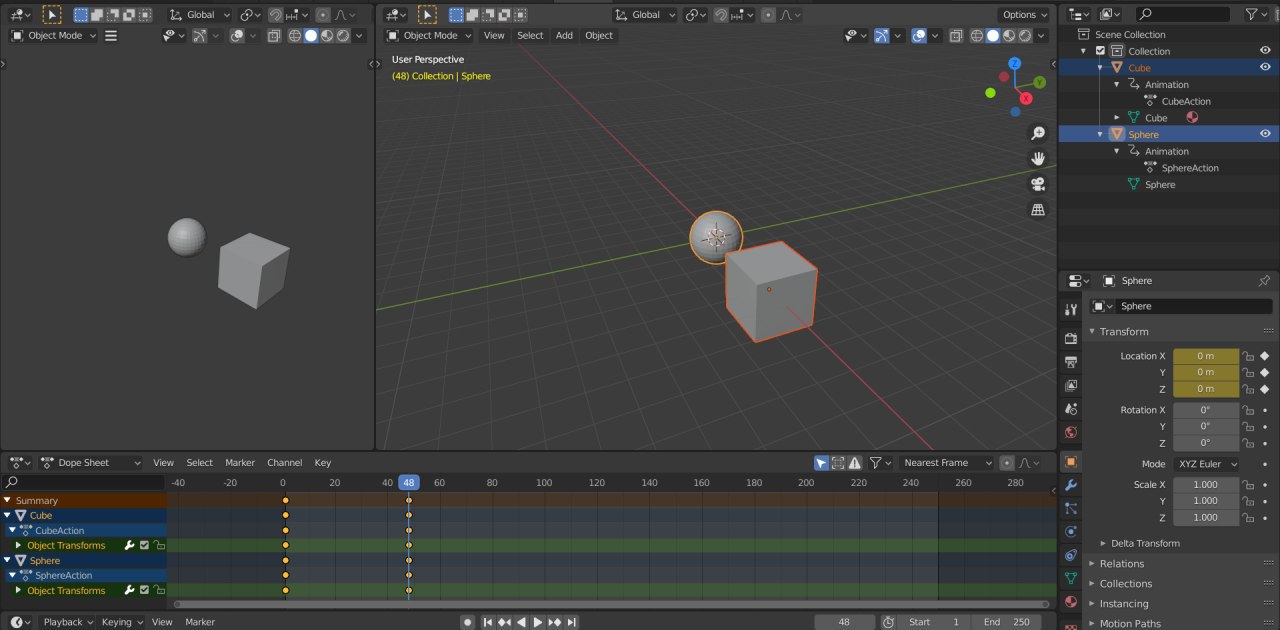Jump to the last frame
The image size is (1280, 630).
(x=571, y=622)
